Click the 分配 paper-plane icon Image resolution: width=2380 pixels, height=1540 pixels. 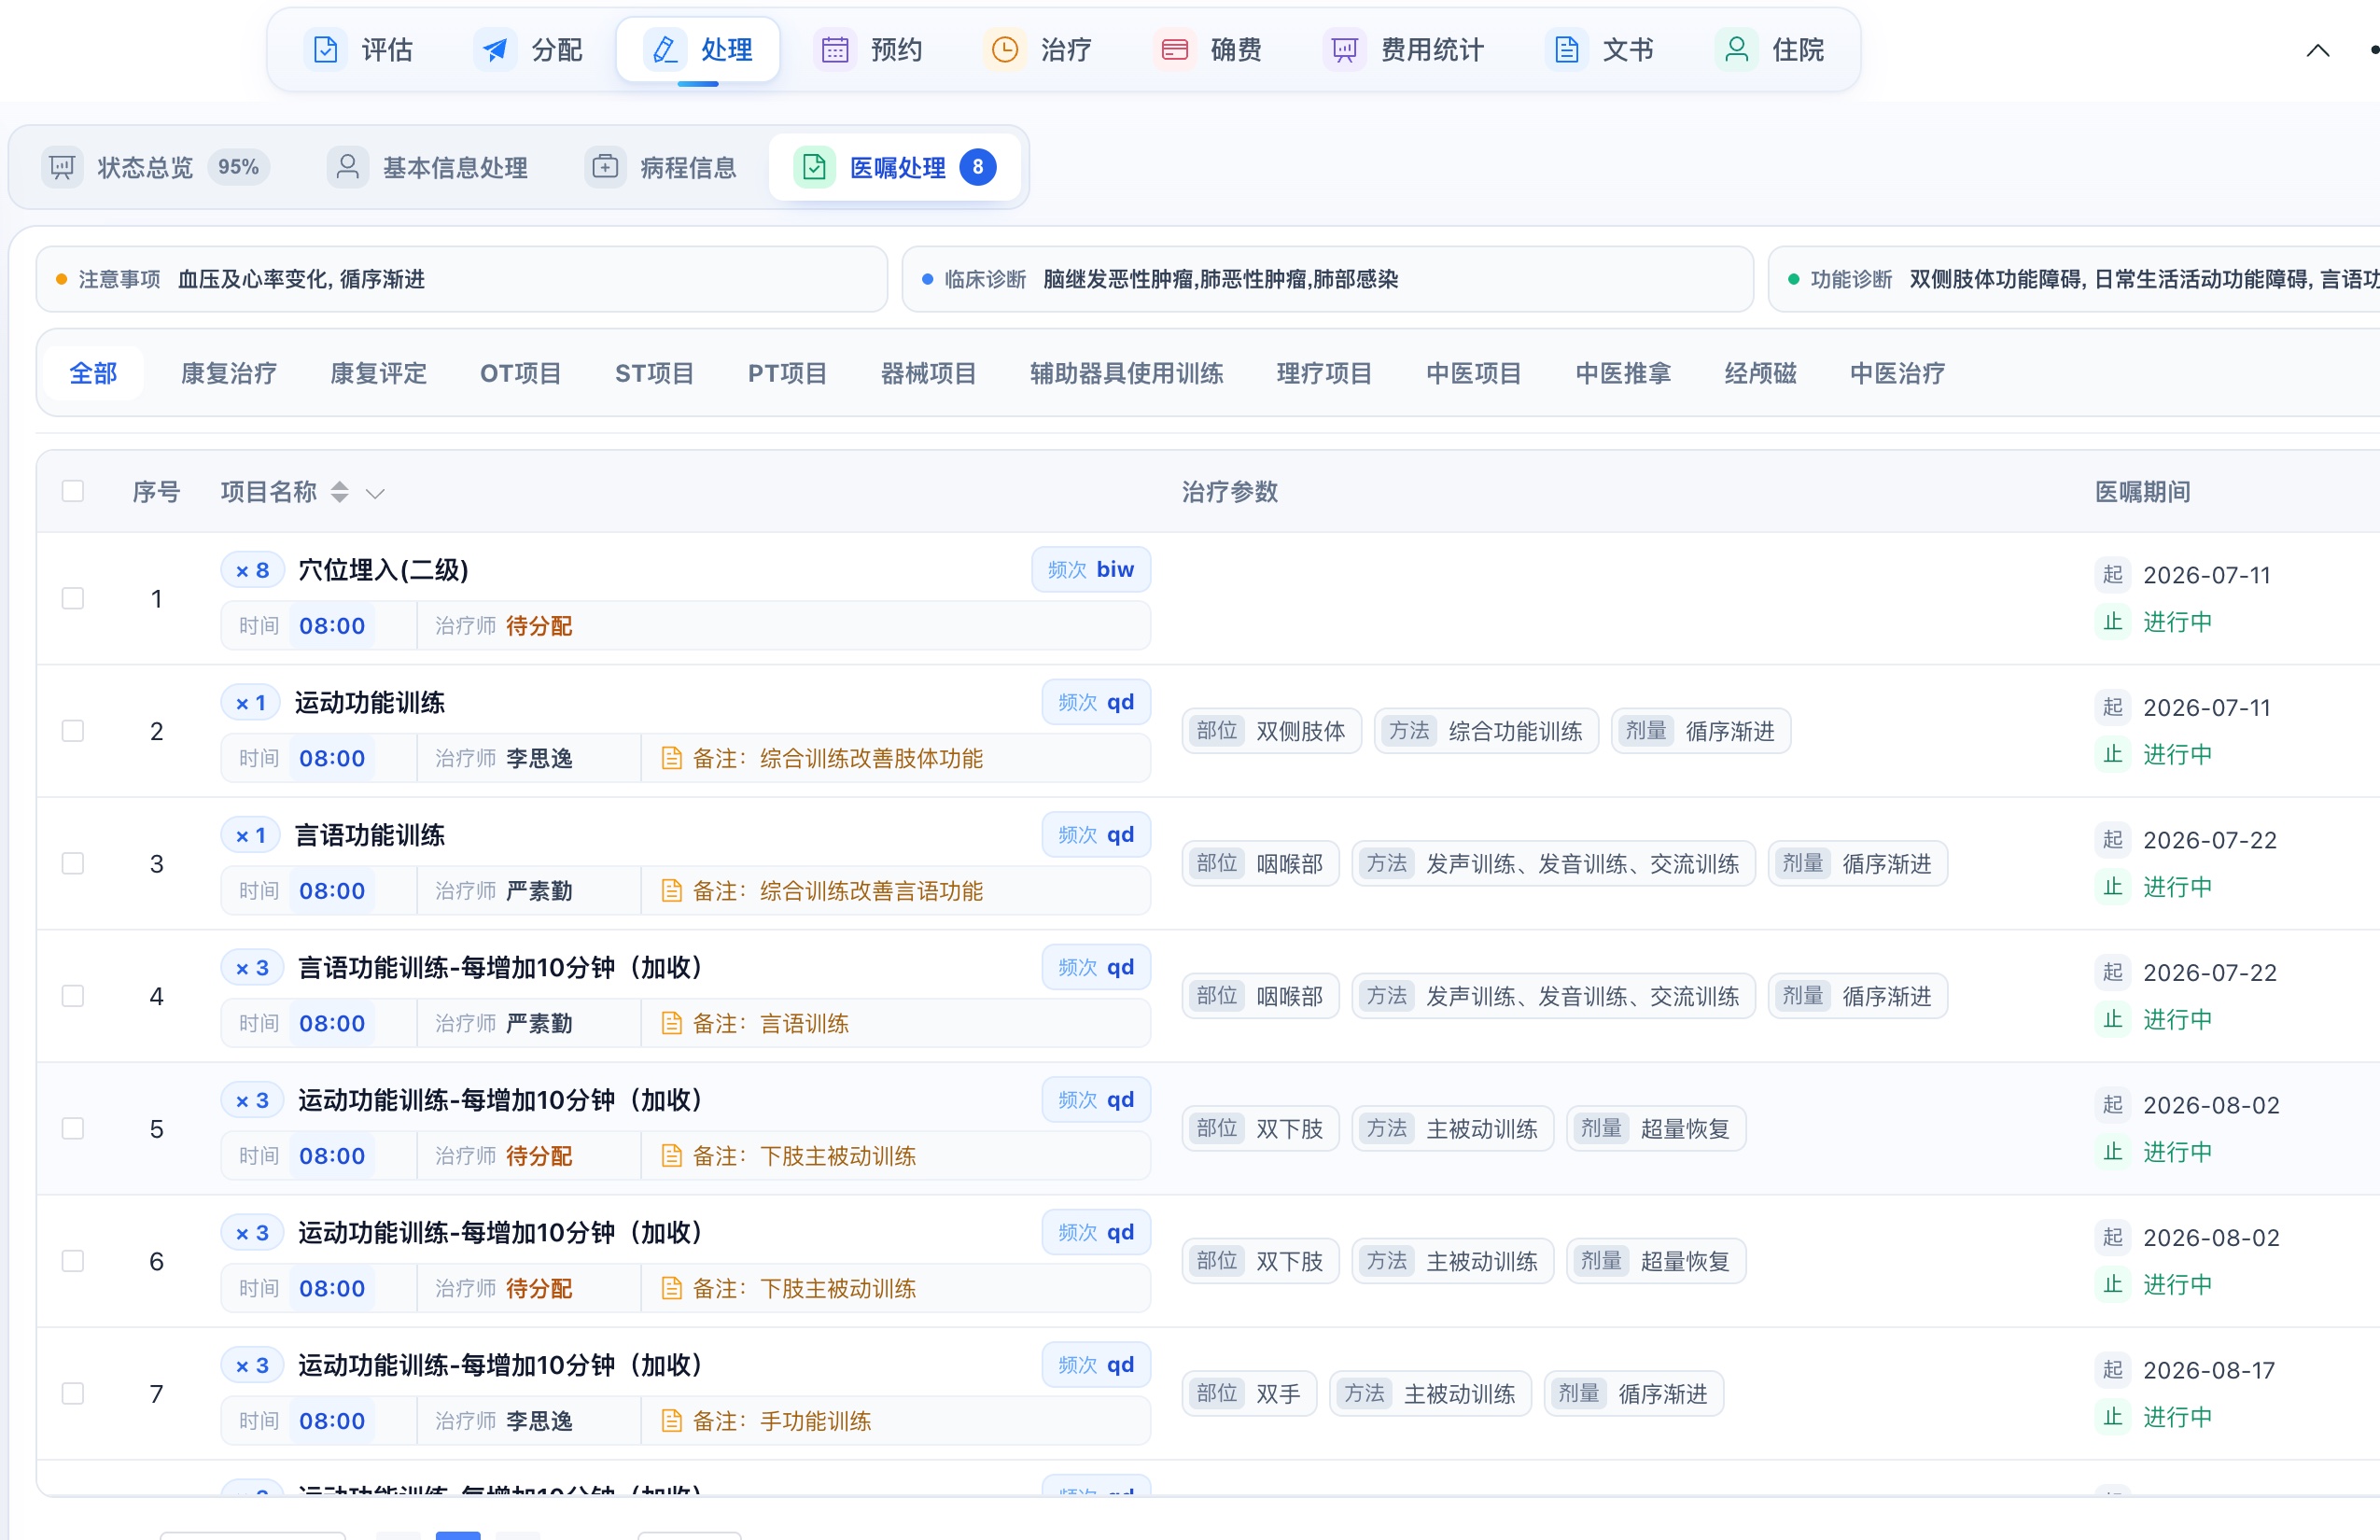[495, 49]
